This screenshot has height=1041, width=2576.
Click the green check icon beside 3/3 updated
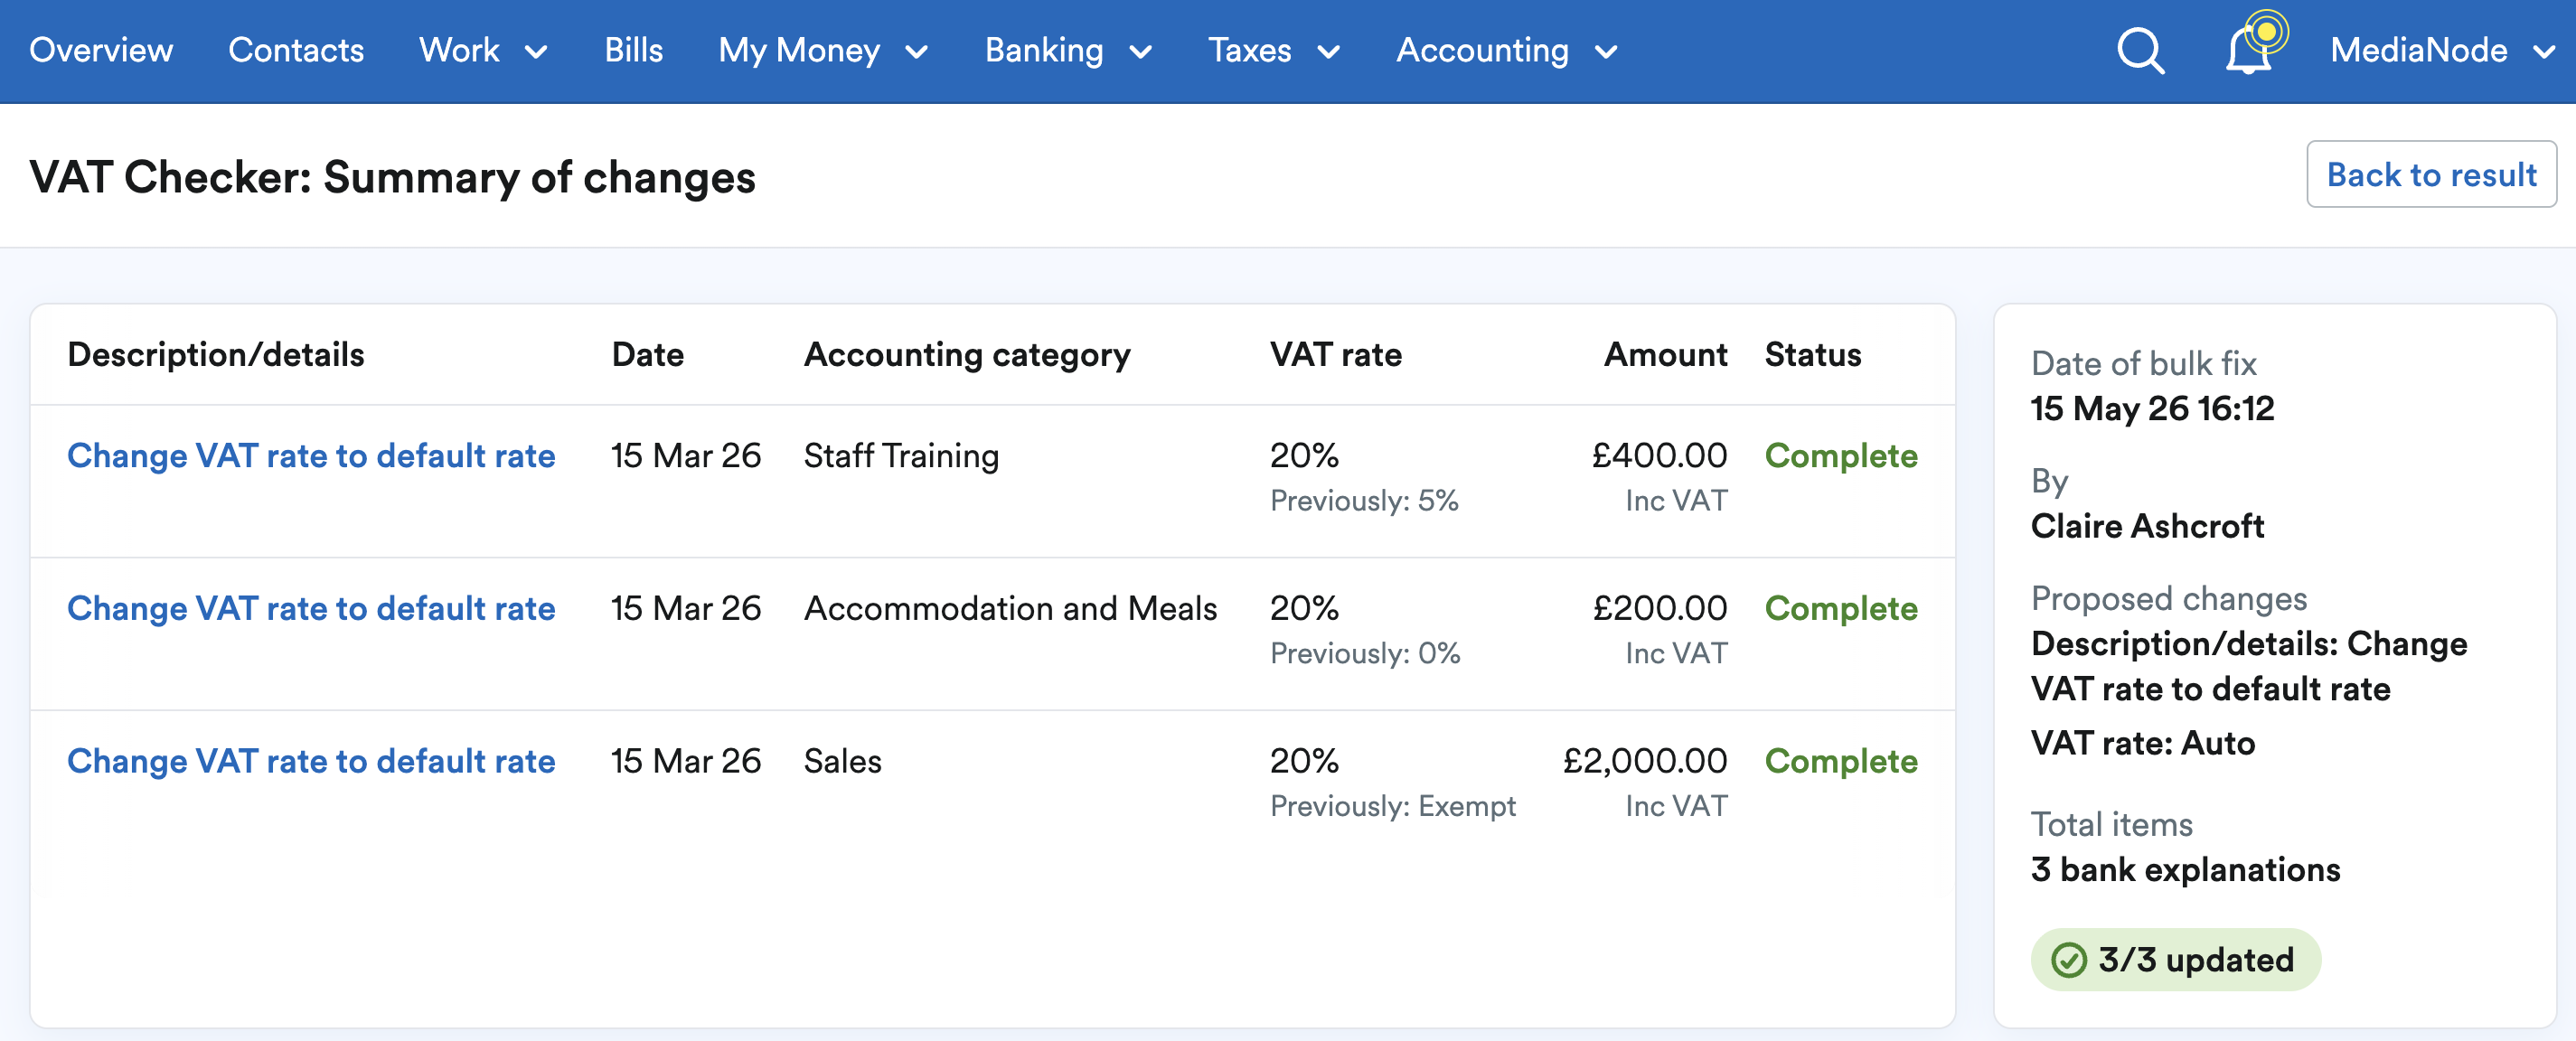click(x=2068, y=960)
